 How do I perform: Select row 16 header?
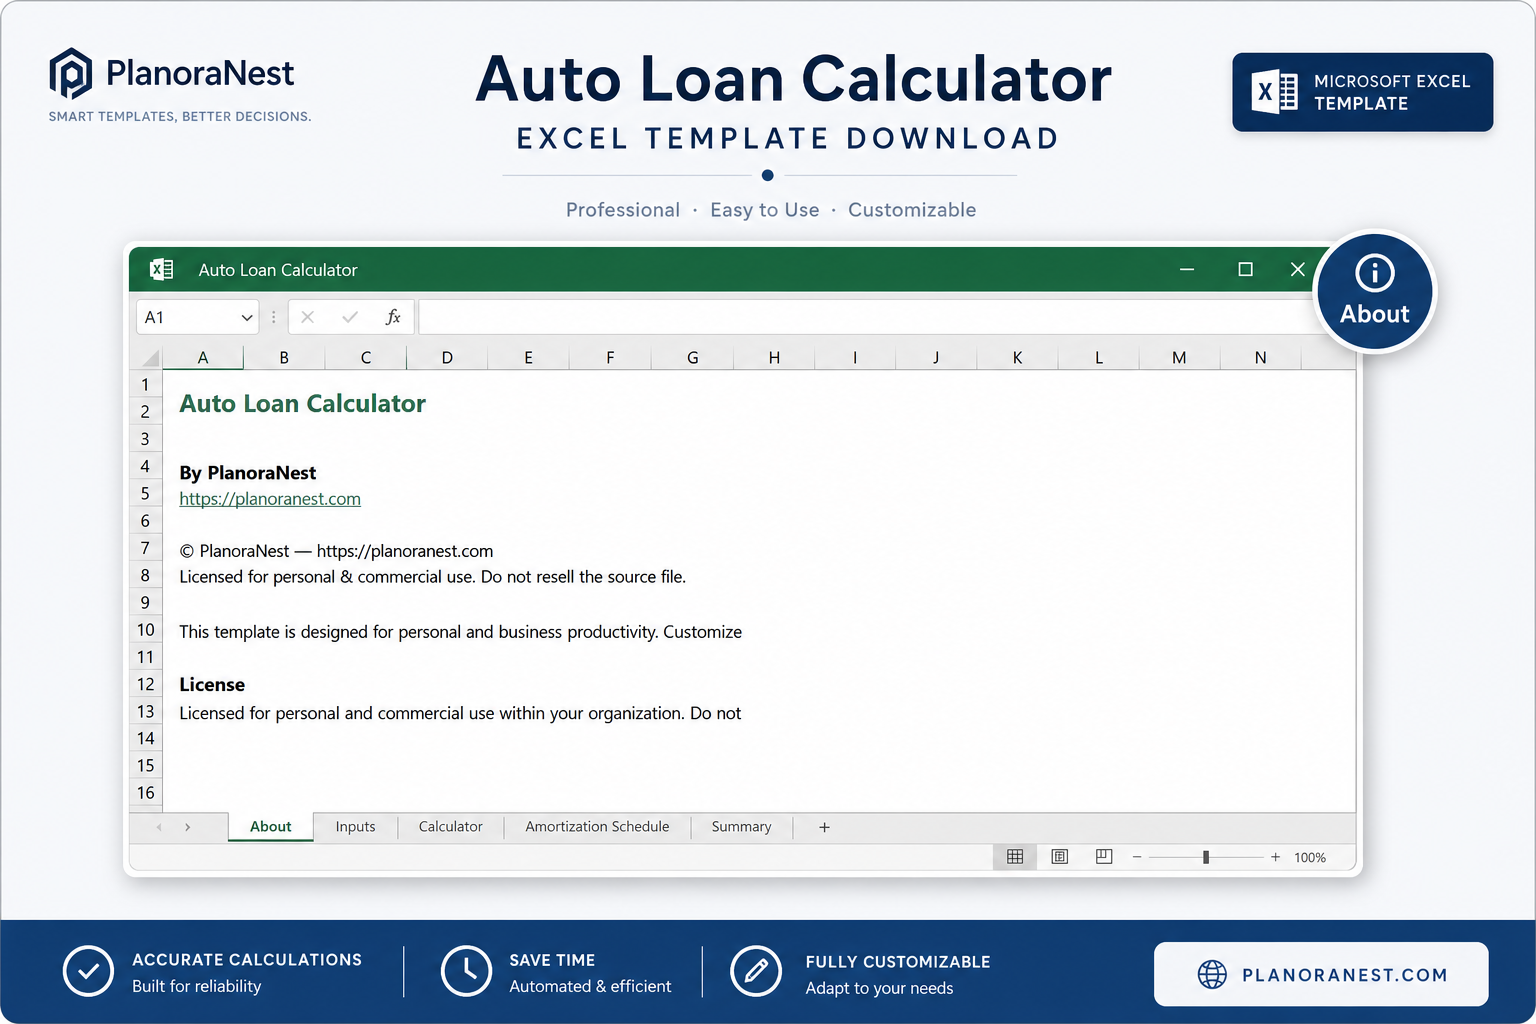tap(146, 793)
